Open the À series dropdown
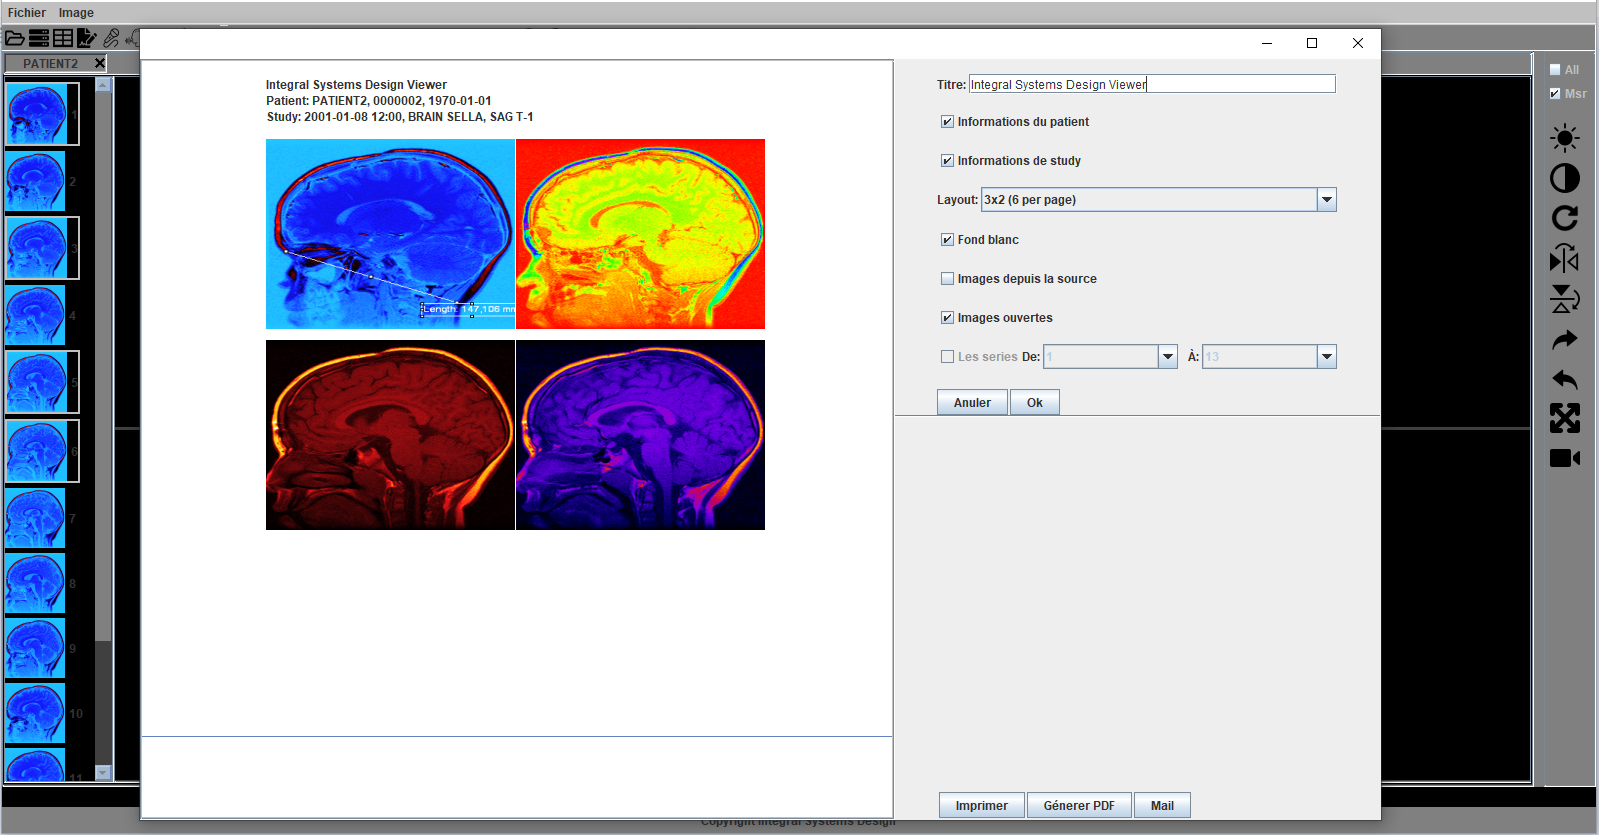The image size is (1599, 835). 1326,357
